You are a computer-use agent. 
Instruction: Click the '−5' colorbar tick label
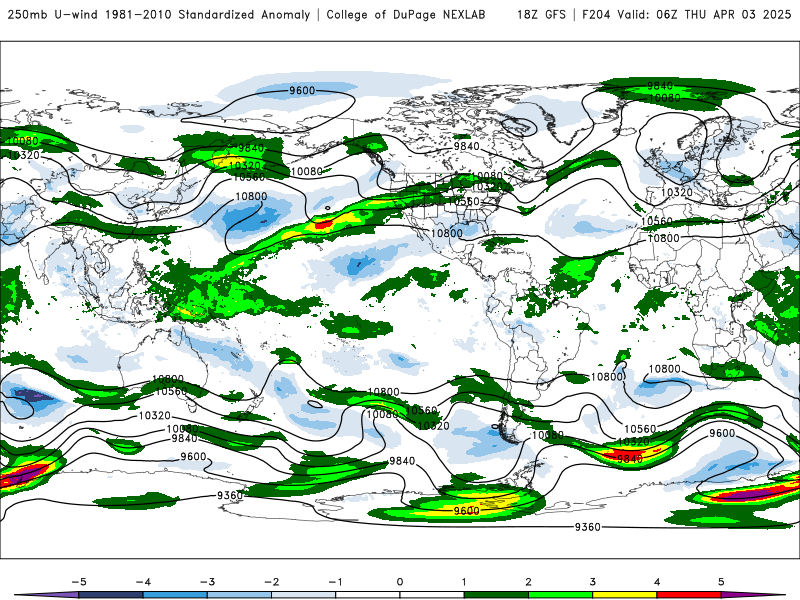(79, 582)
